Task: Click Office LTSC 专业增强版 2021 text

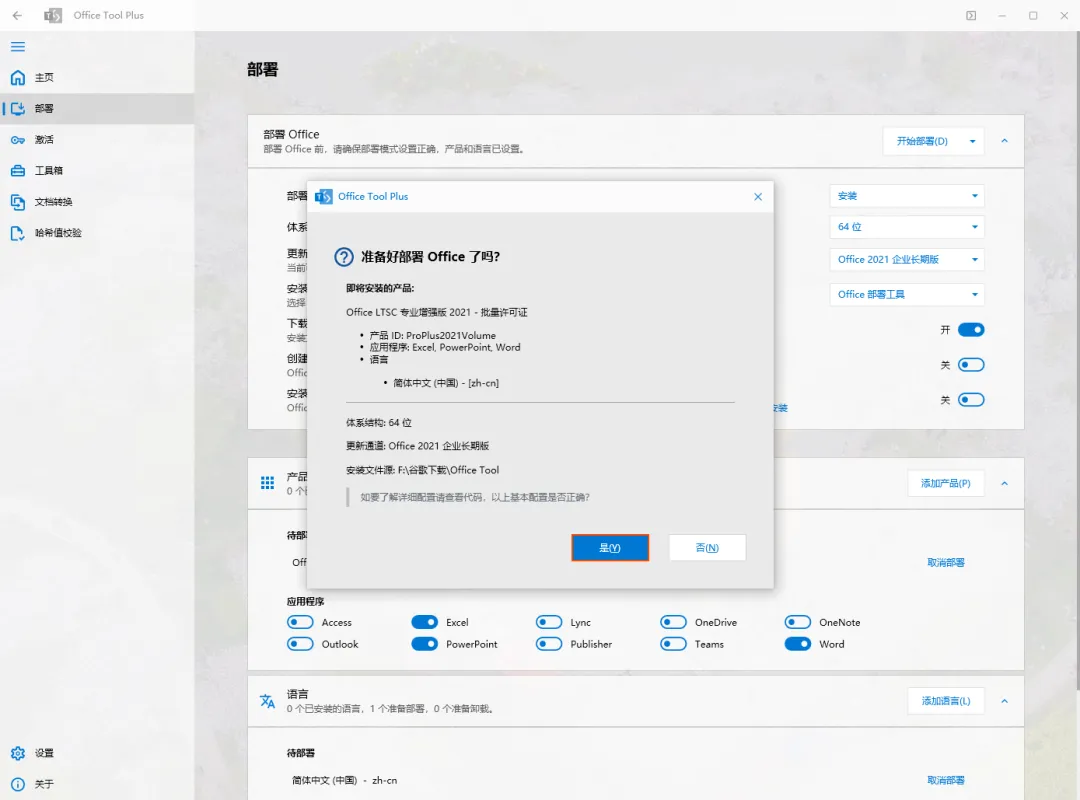Action: tap(437, 313)
